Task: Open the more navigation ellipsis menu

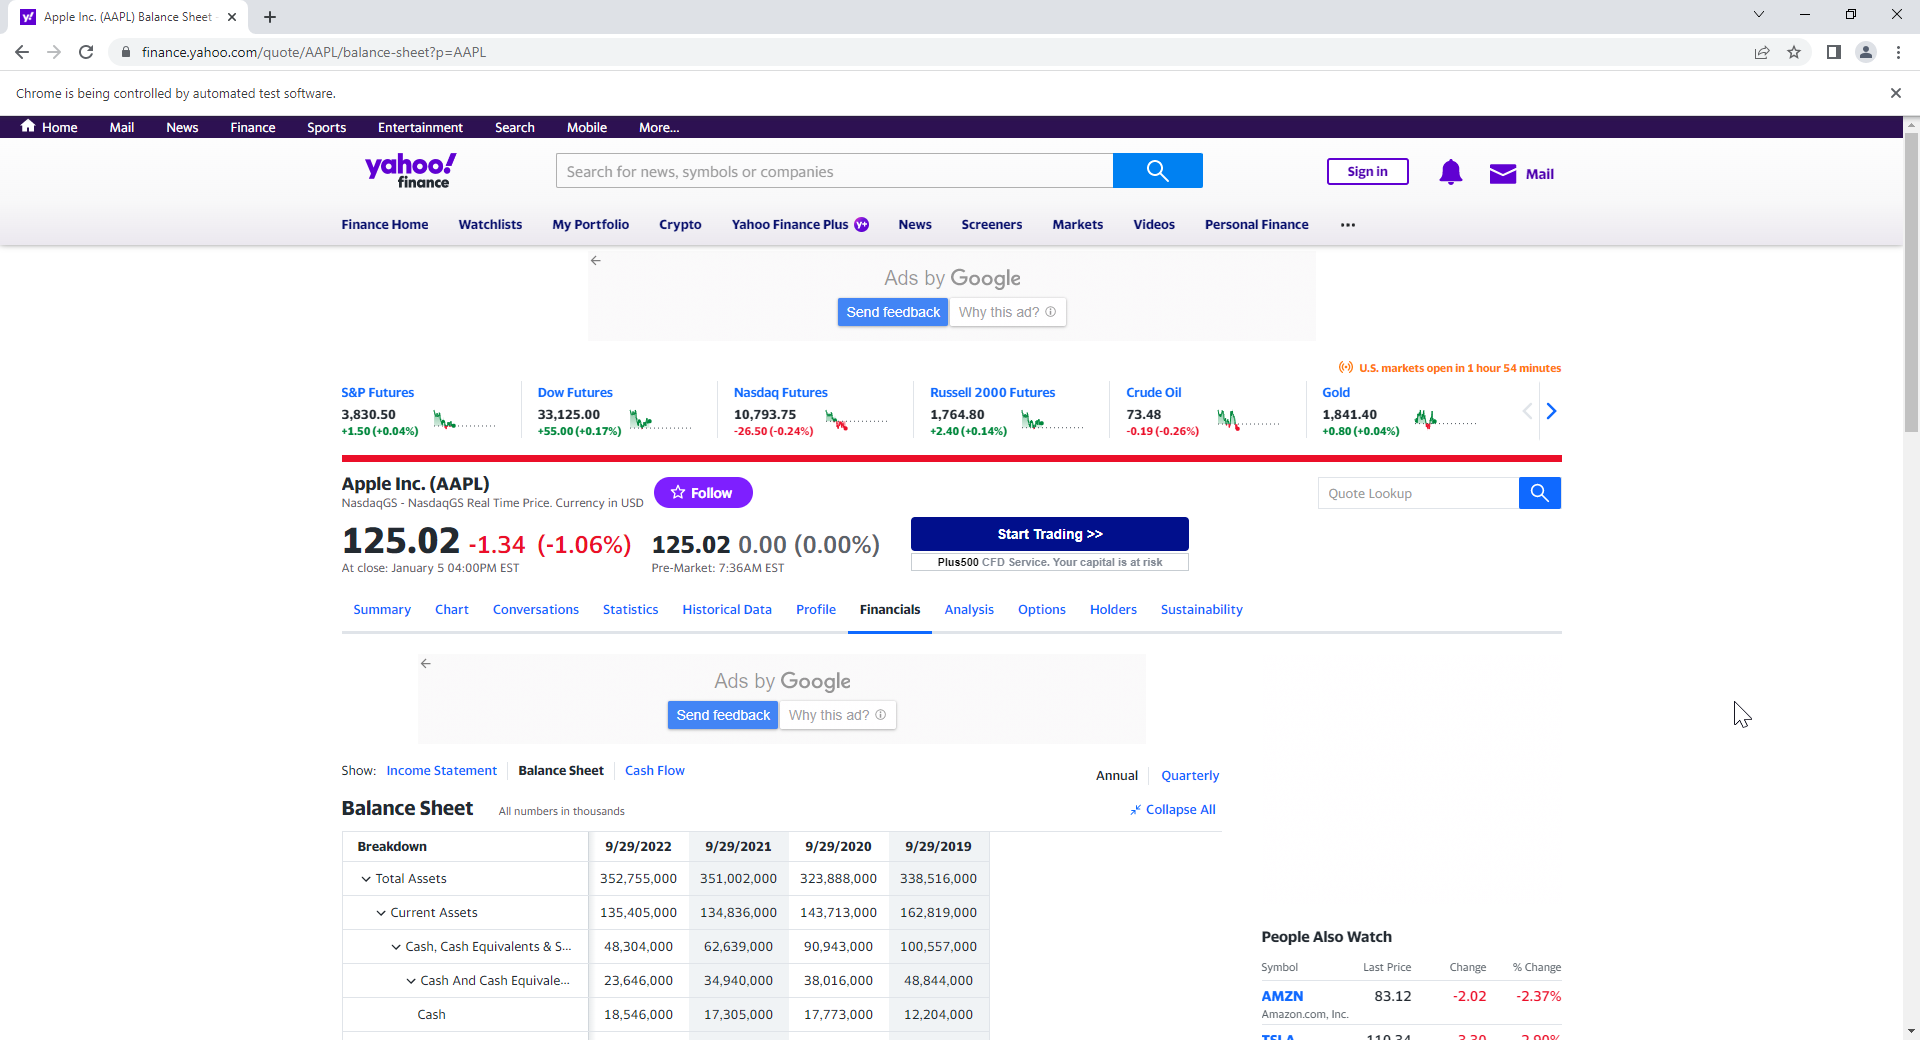Action: [x=1348, y=225]
